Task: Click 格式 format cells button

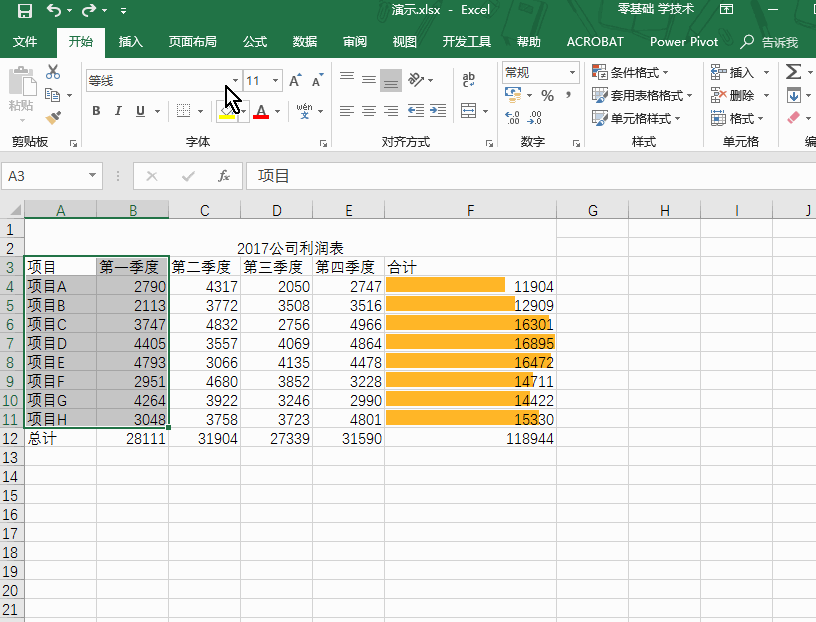Action: tap(737, 118)
